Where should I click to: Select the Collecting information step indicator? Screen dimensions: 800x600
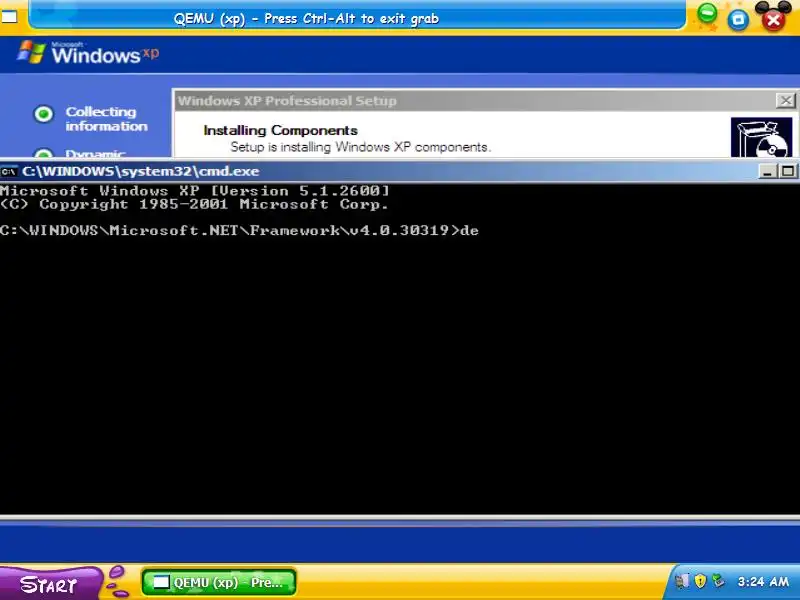pos(44,114)
